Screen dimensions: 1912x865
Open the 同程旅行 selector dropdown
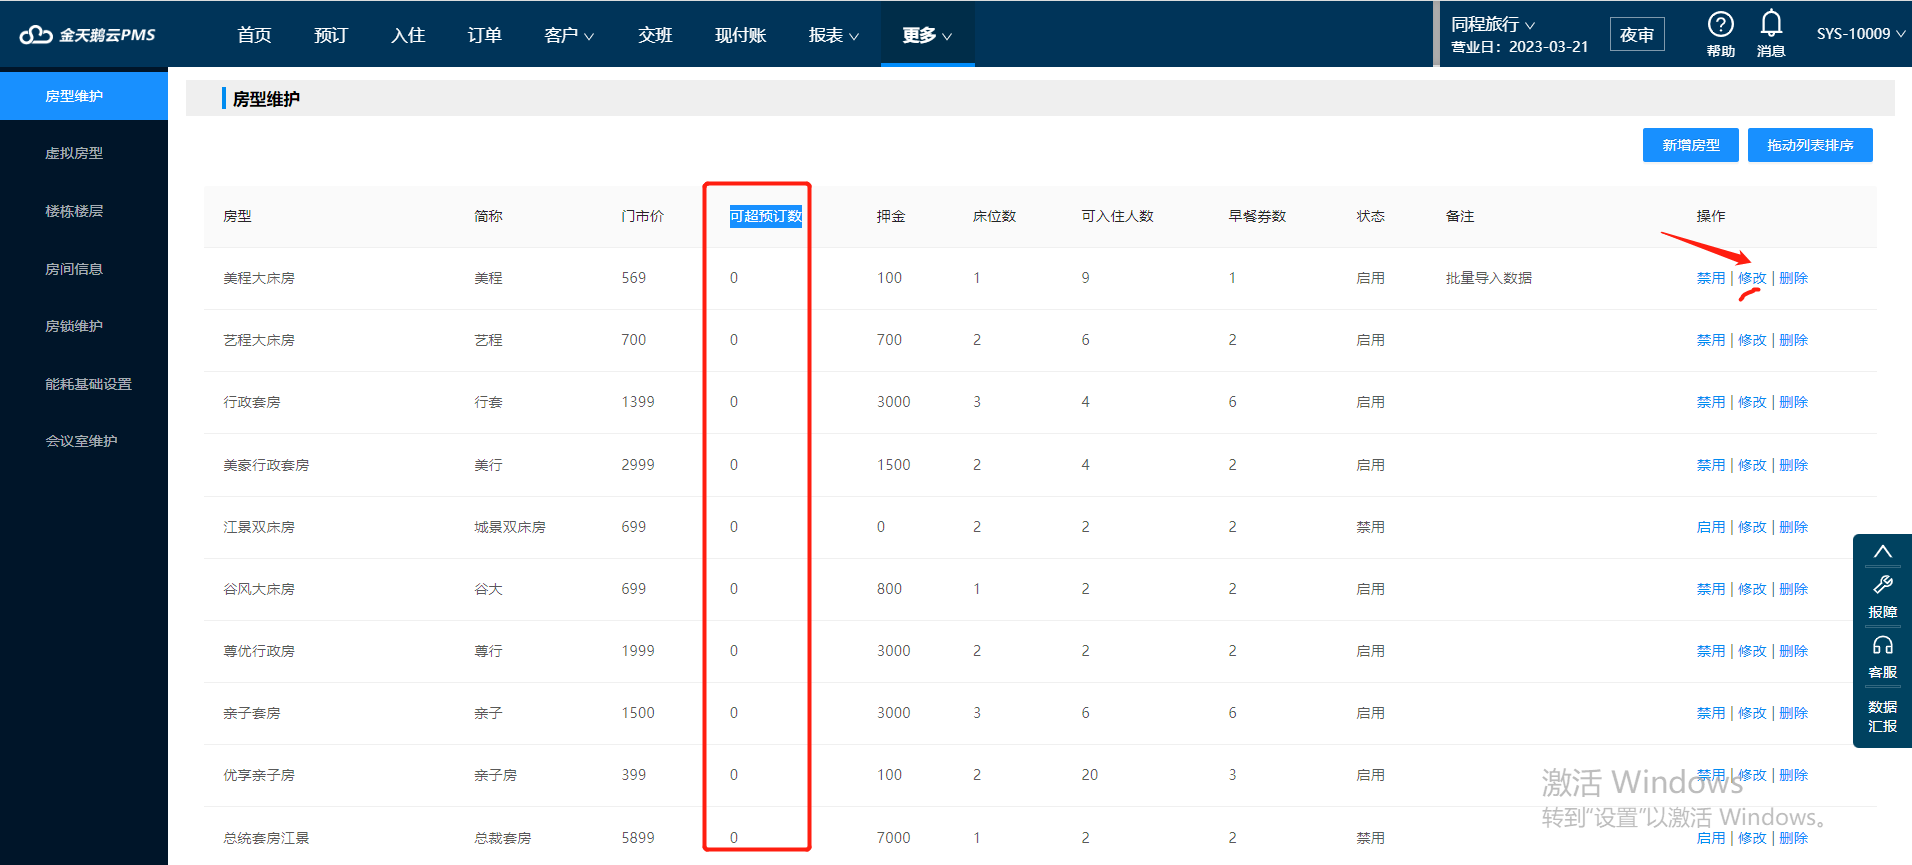[x=1493, y=24]
